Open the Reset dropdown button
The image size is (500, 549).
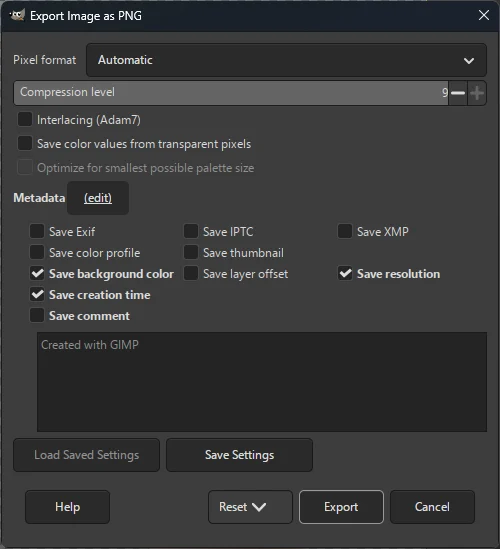[250, 507]
